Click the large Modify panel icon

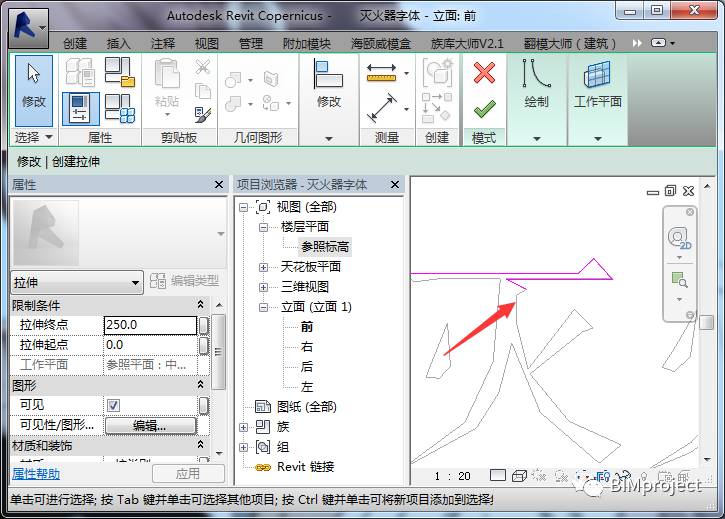[x=329, y=74]
